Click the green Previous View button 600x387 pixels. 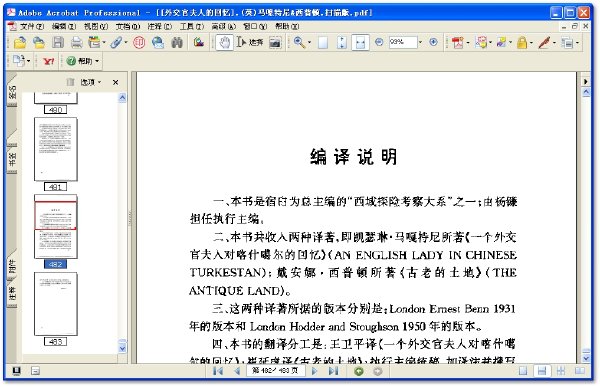tap(359, 371)
